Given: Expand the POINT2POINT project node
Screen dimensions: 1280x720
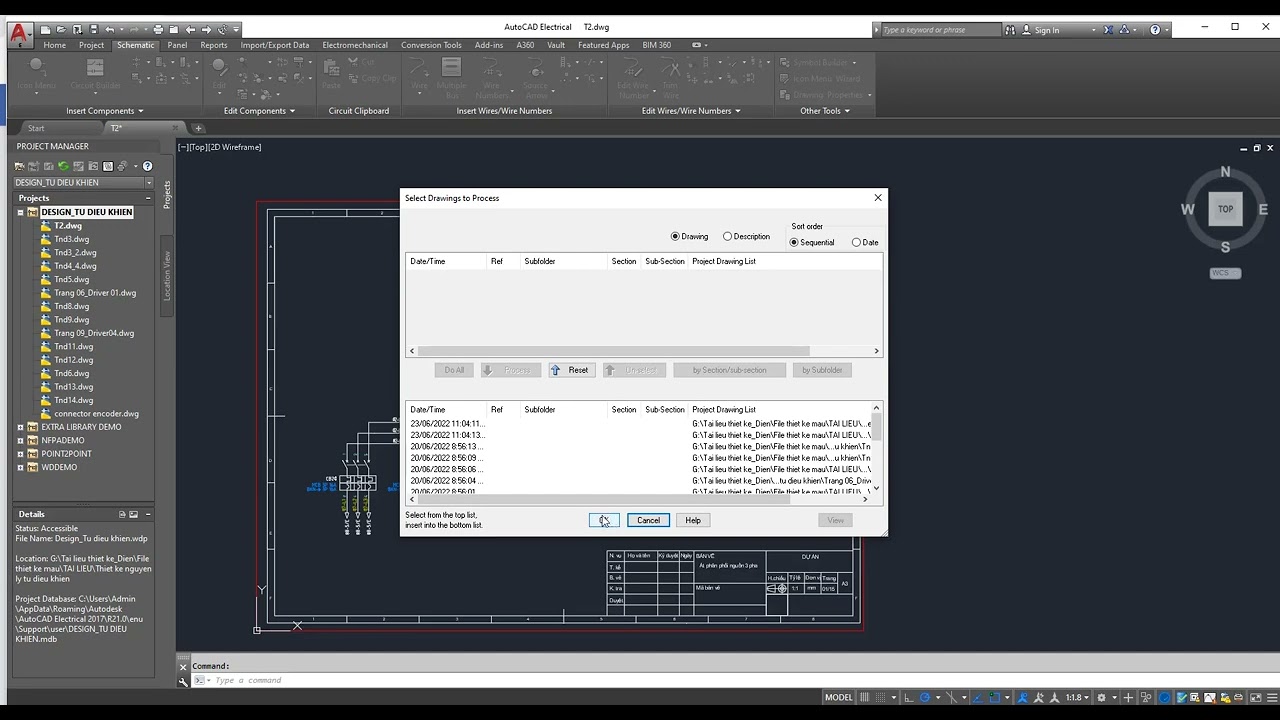Looking at the screenshot, I should [20, 454].
